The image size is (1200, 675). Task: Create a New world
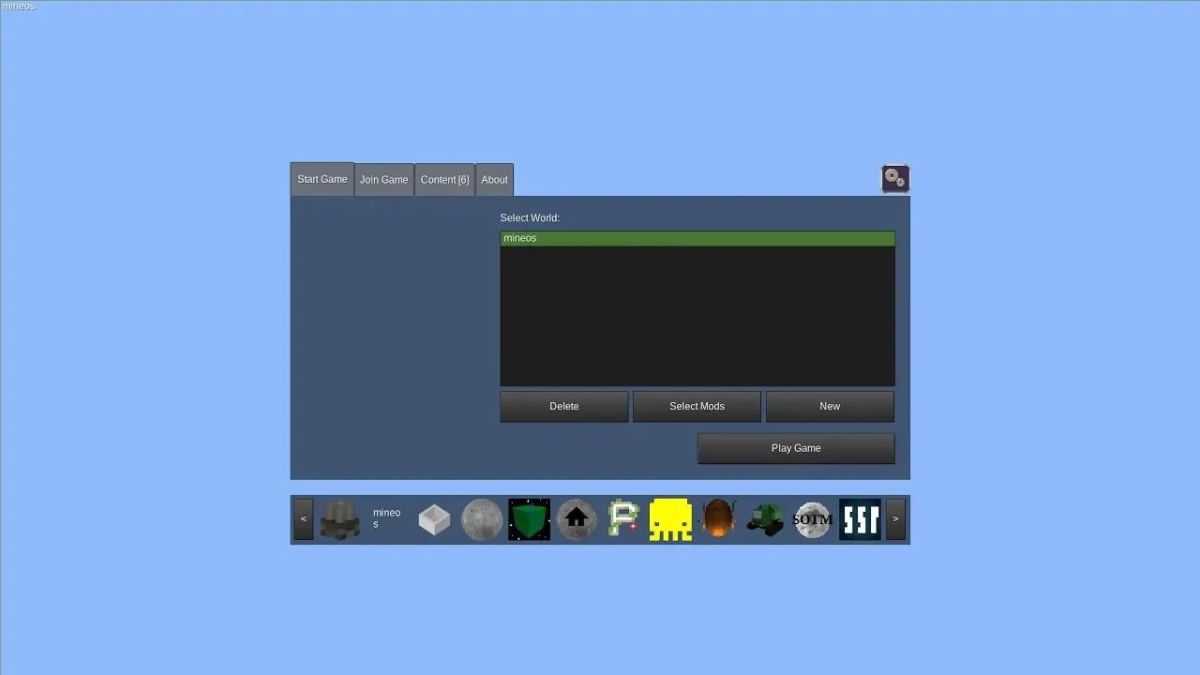pyautogui.click(x=830, y=406)
